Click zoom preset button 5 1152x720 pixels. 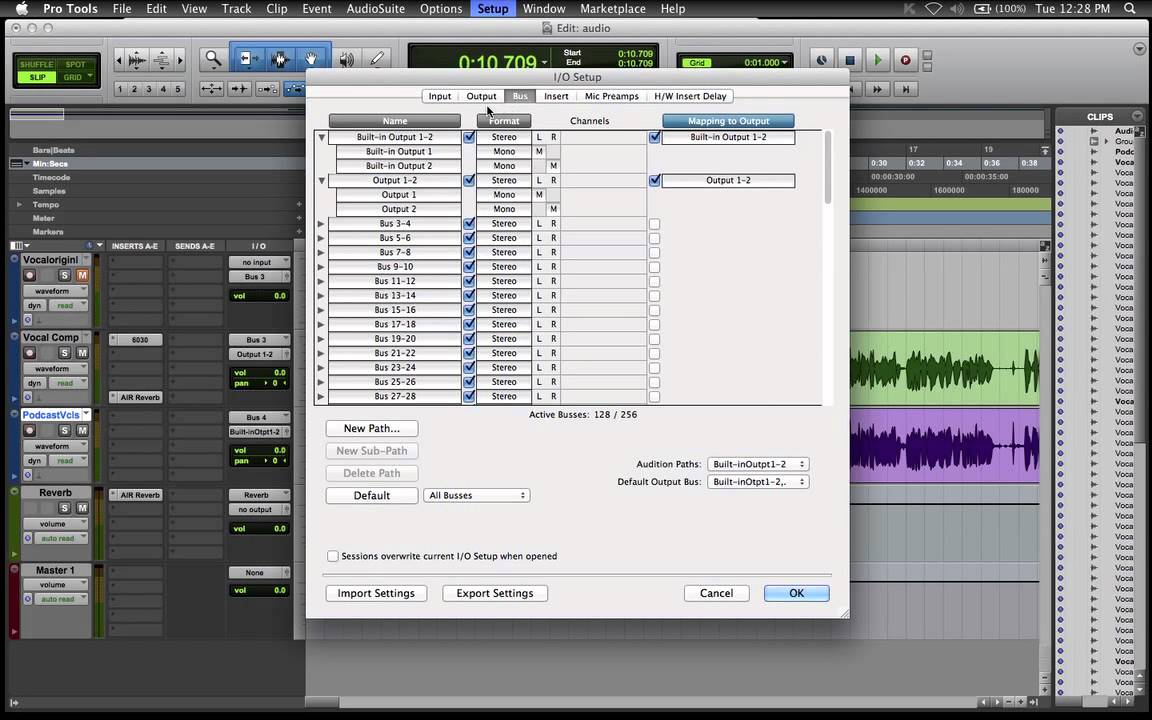[177, 89]
